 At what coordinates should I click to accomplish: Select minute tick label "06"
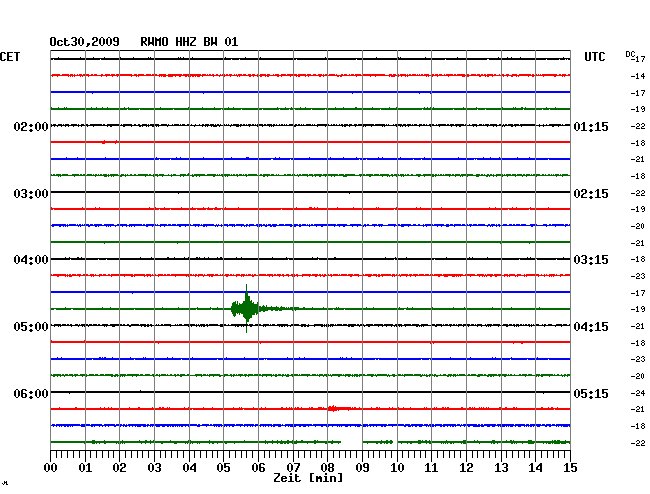point(258,467)
